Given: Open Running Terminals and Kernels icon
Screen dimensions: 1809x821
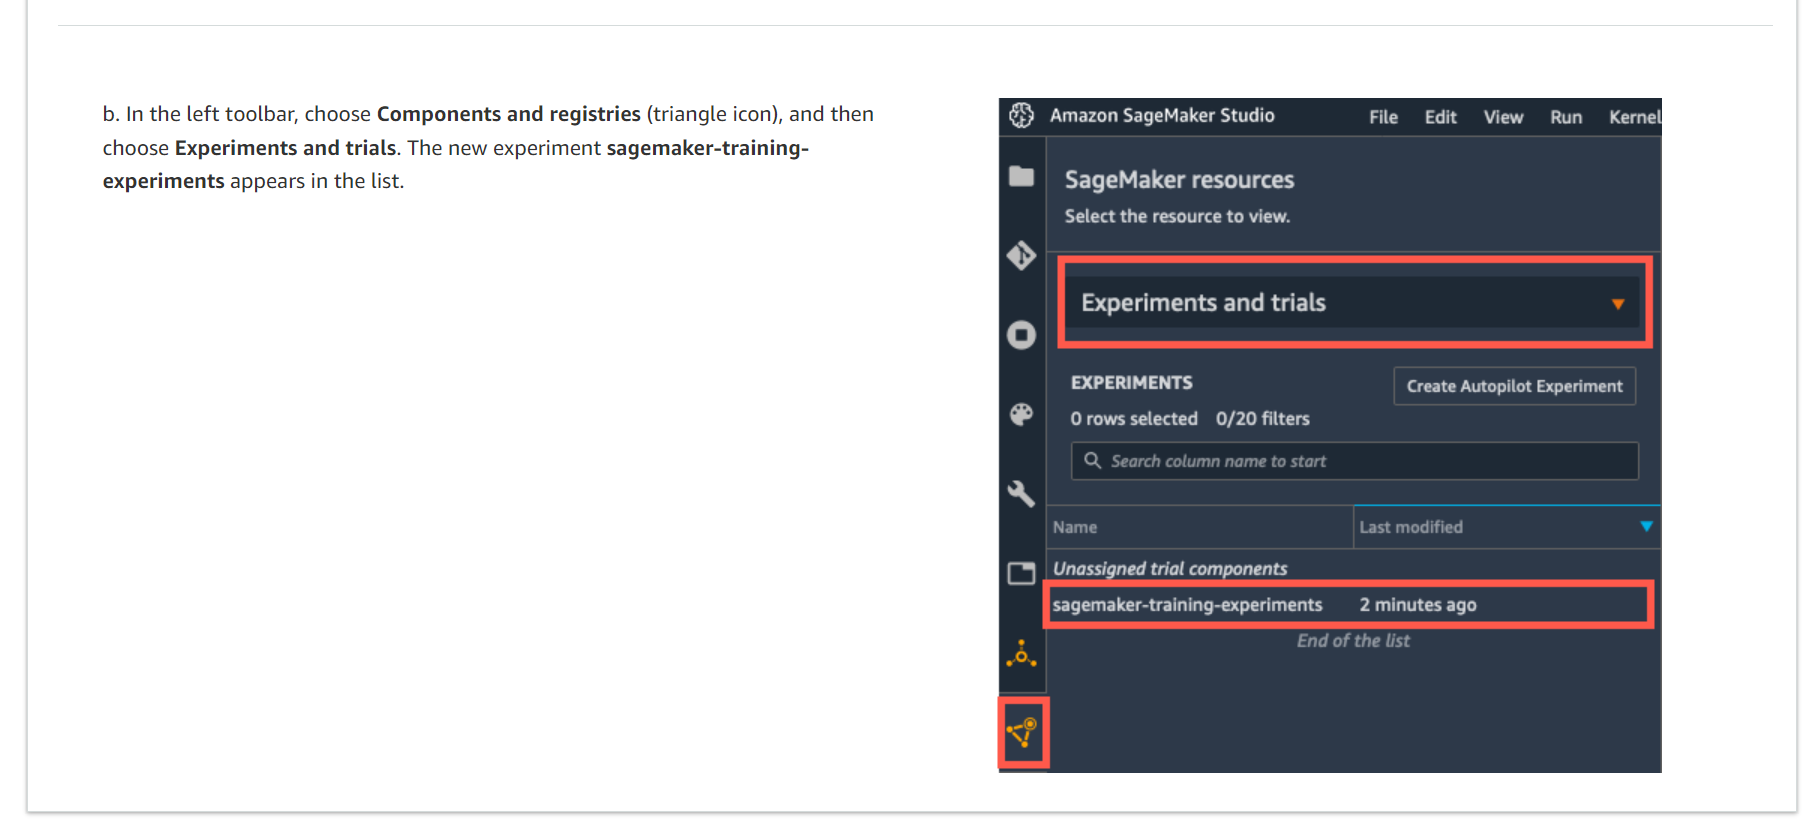Looking at the screenshot, I should click(x=1021, y=334).
